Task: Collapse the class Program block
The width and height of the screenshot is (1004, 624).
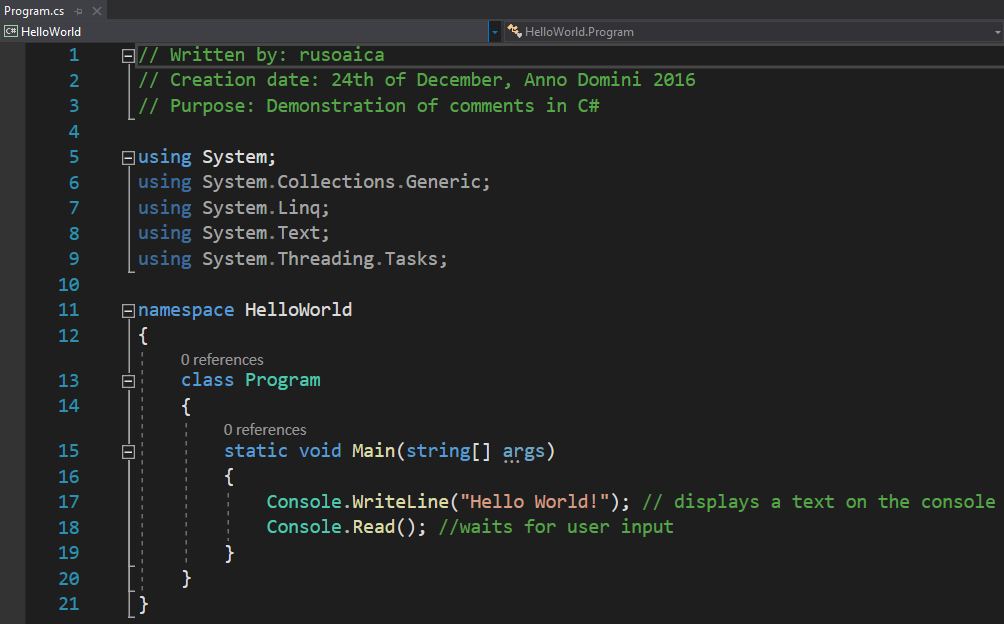Action: coord(128,381)
